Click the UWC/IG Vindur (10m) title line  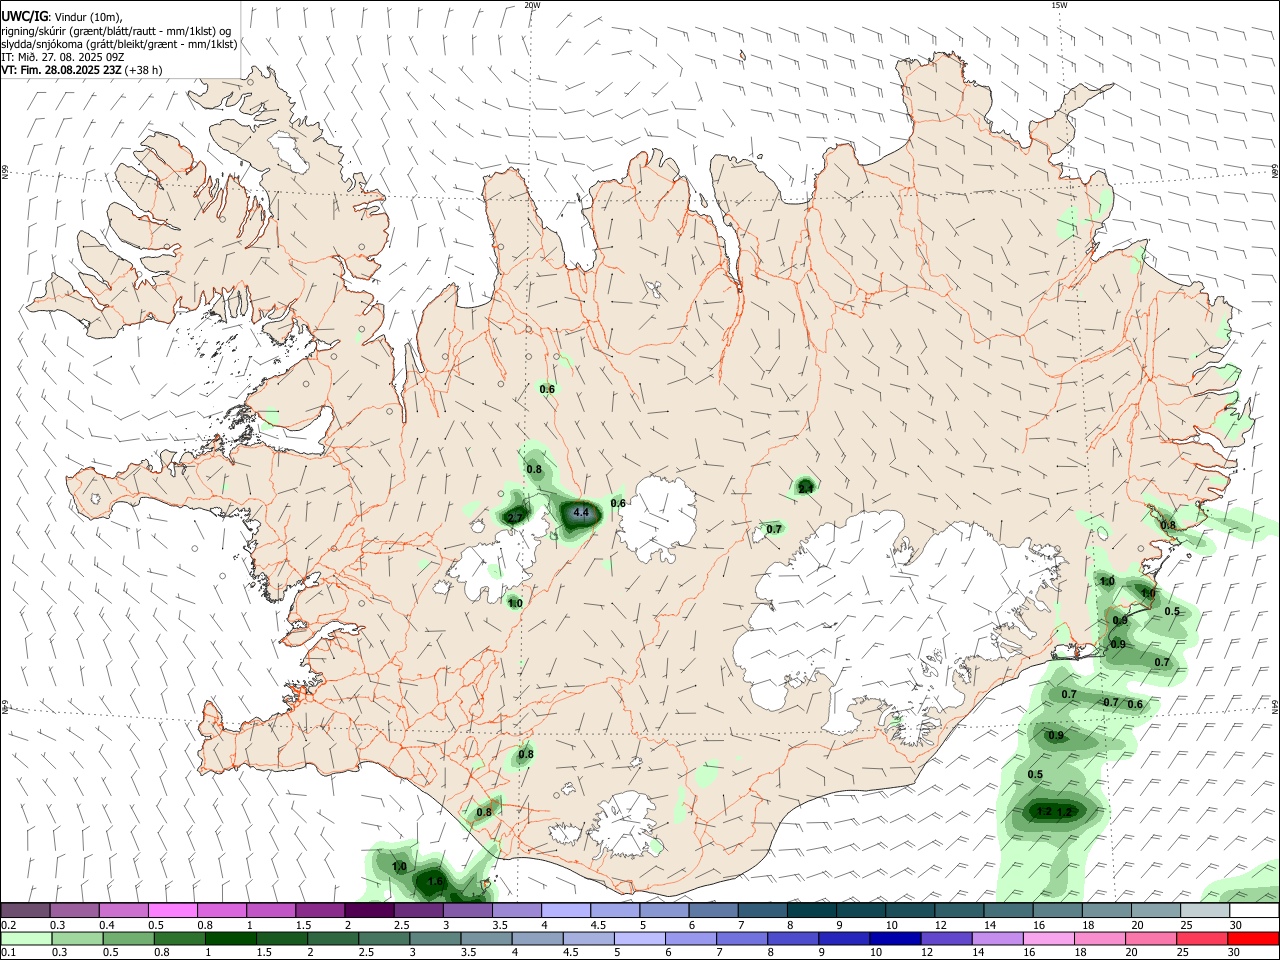(62, 16)
